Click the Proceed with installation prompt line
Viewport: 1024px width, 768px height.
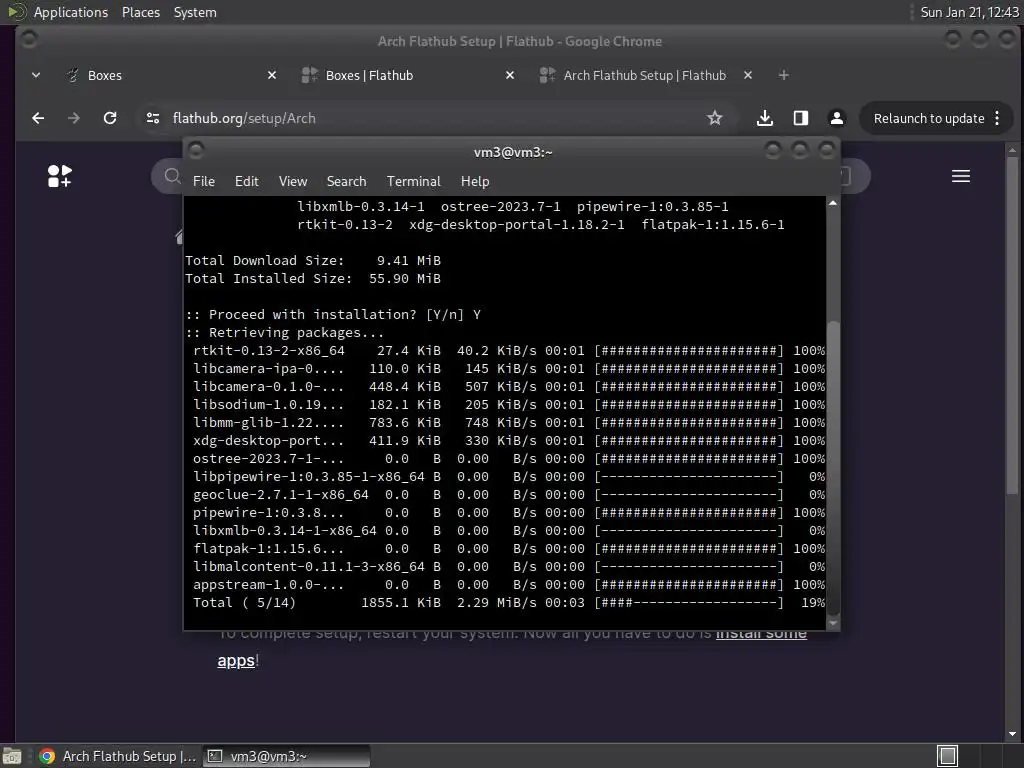333,315
